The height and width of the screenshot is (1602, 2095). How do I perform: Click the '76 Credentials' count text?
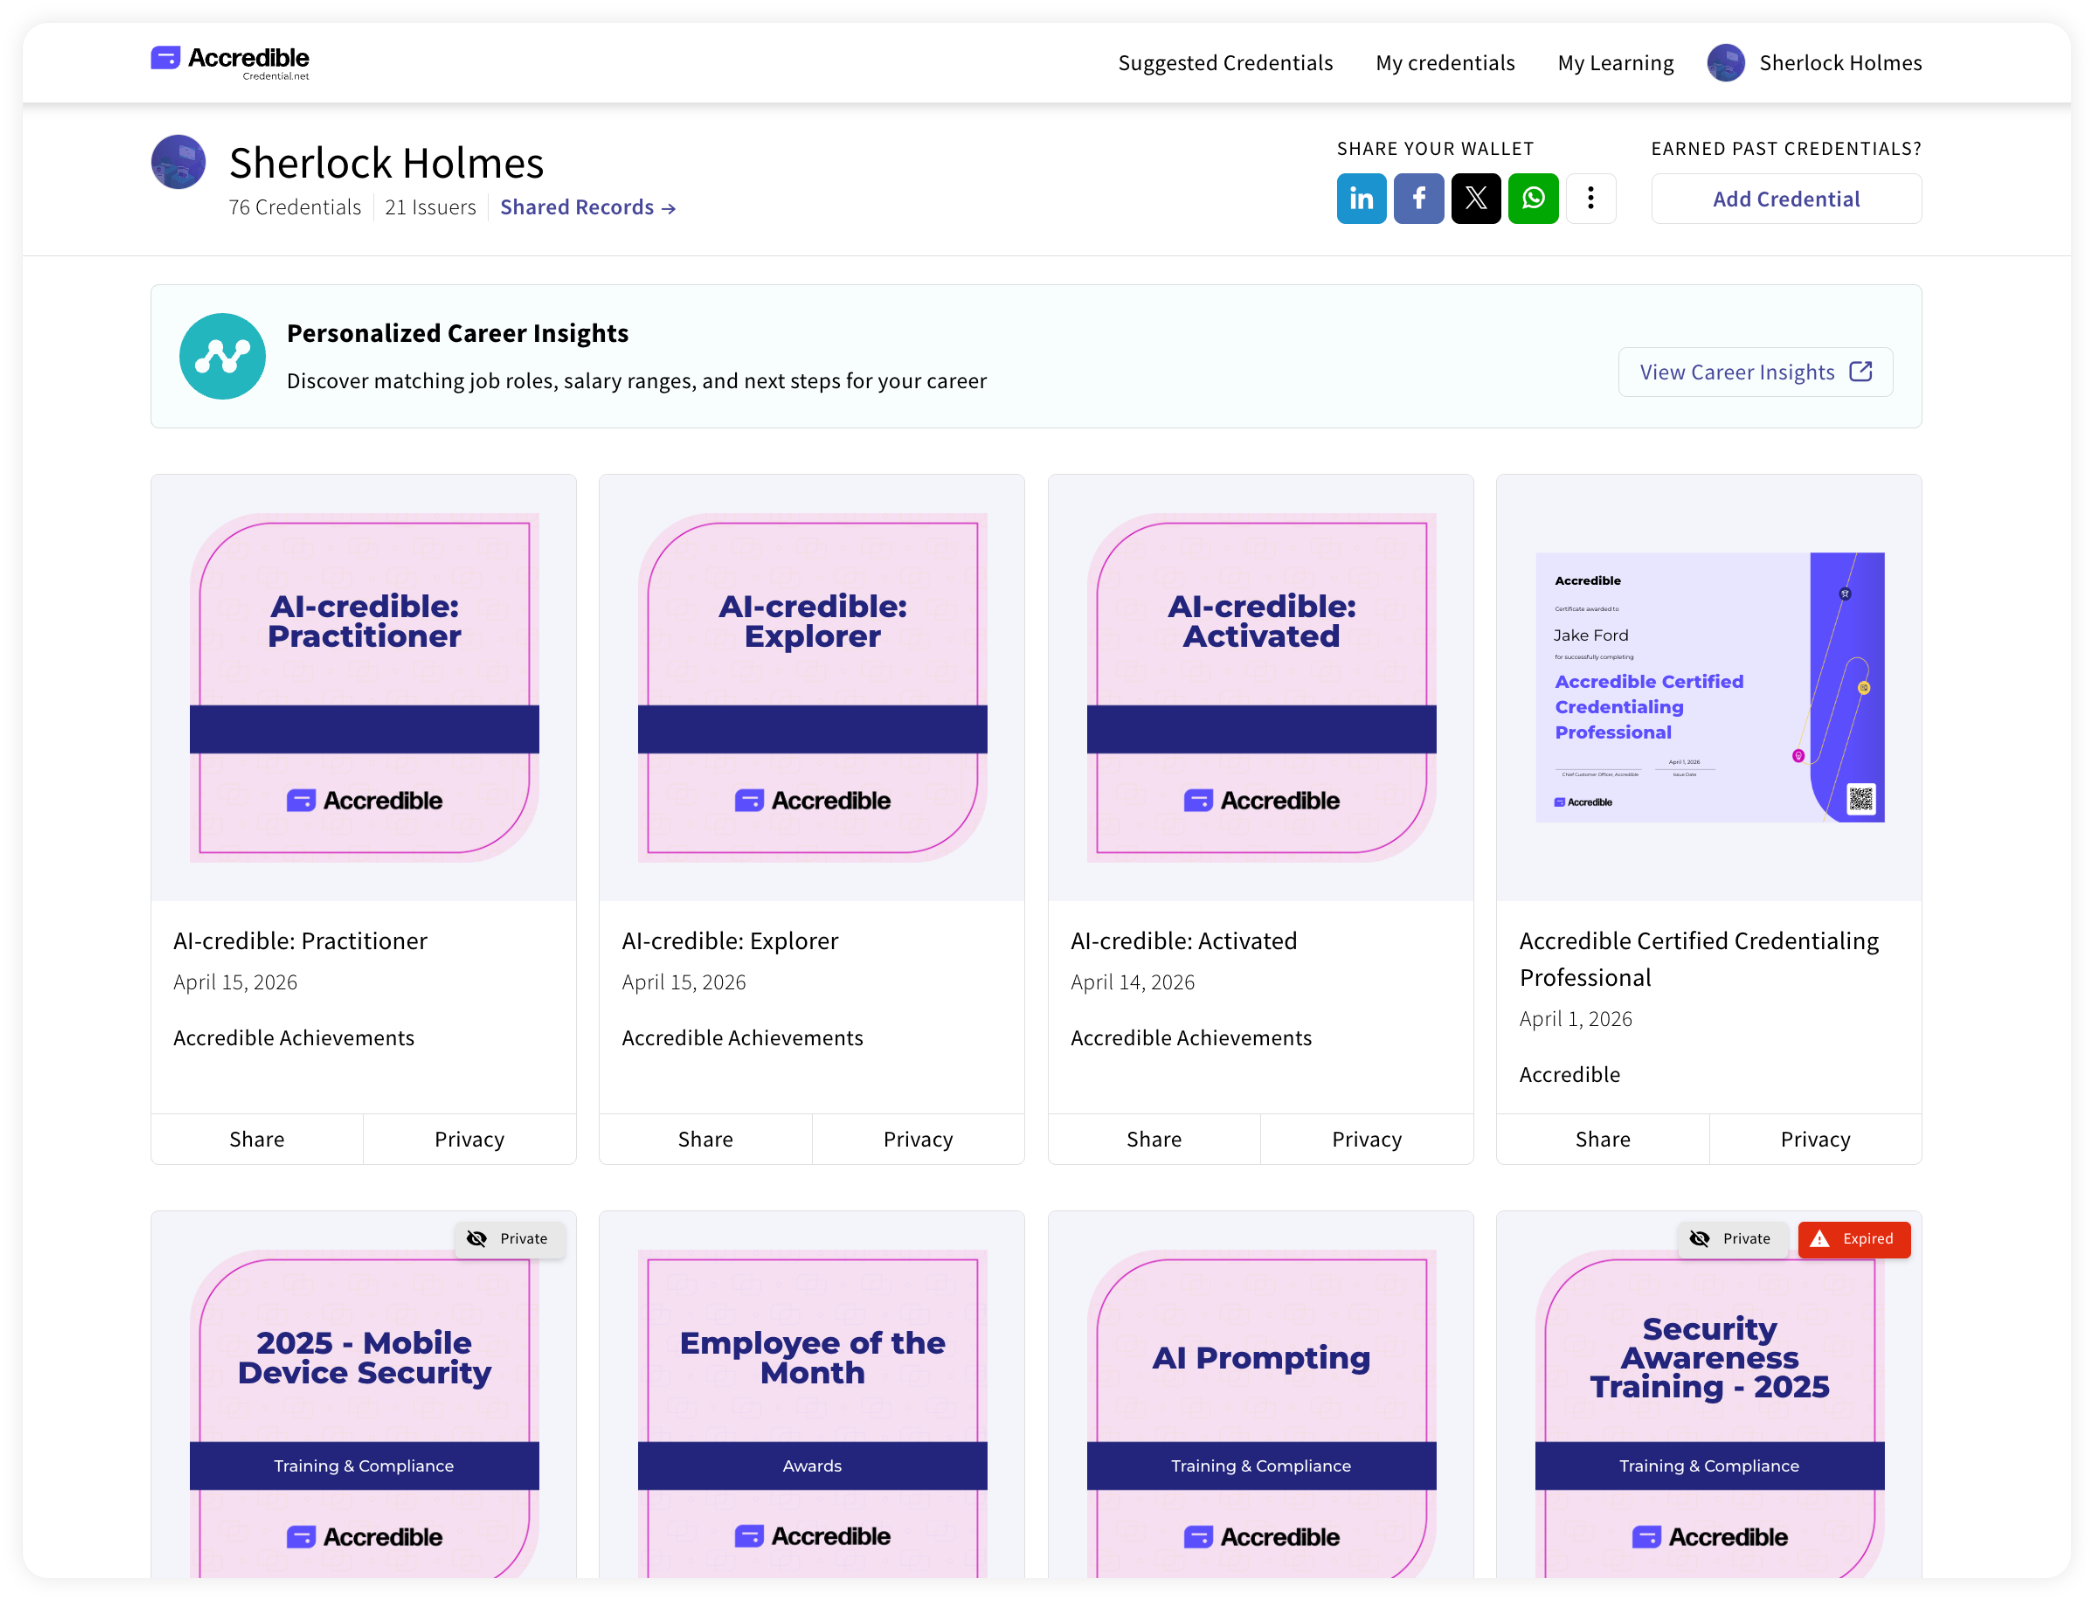294,207
